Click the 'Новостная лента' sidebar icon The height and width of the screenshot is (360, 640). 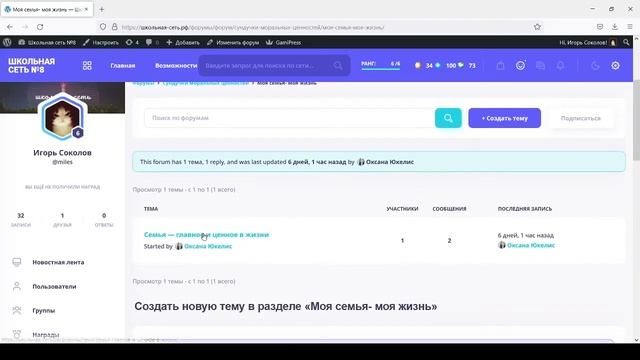17,262
